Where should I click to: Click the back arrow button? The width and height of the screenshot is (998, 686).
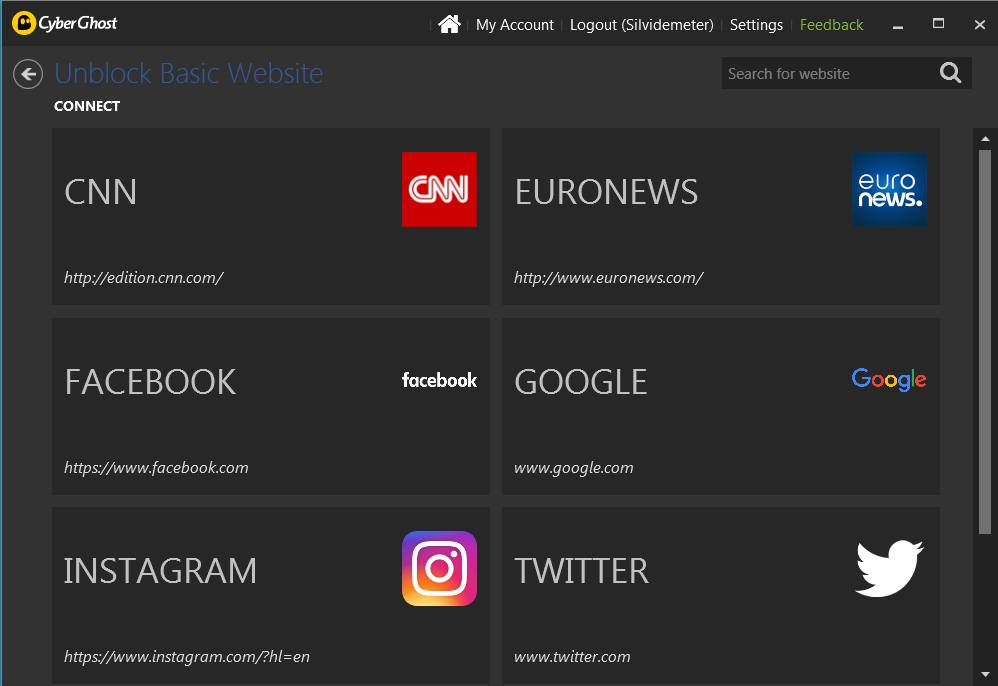tap(27, 74)
